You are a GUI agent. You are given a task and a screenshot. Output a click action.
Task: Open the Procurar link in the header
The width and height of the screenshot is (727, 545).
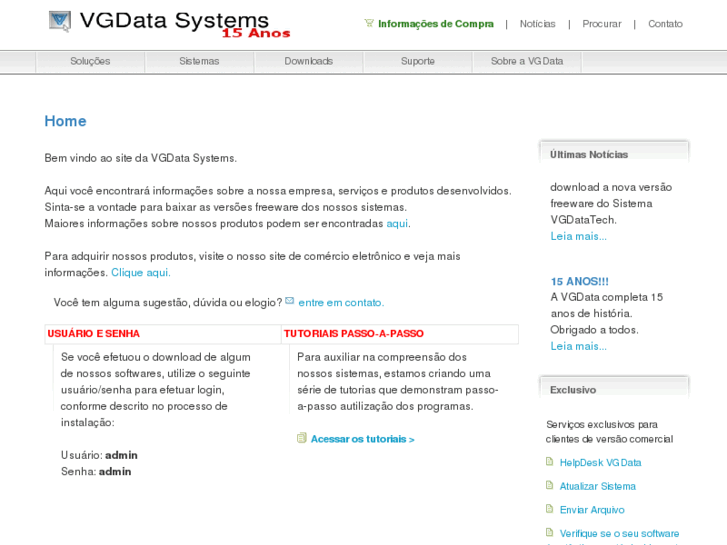[x=602, y=24]
